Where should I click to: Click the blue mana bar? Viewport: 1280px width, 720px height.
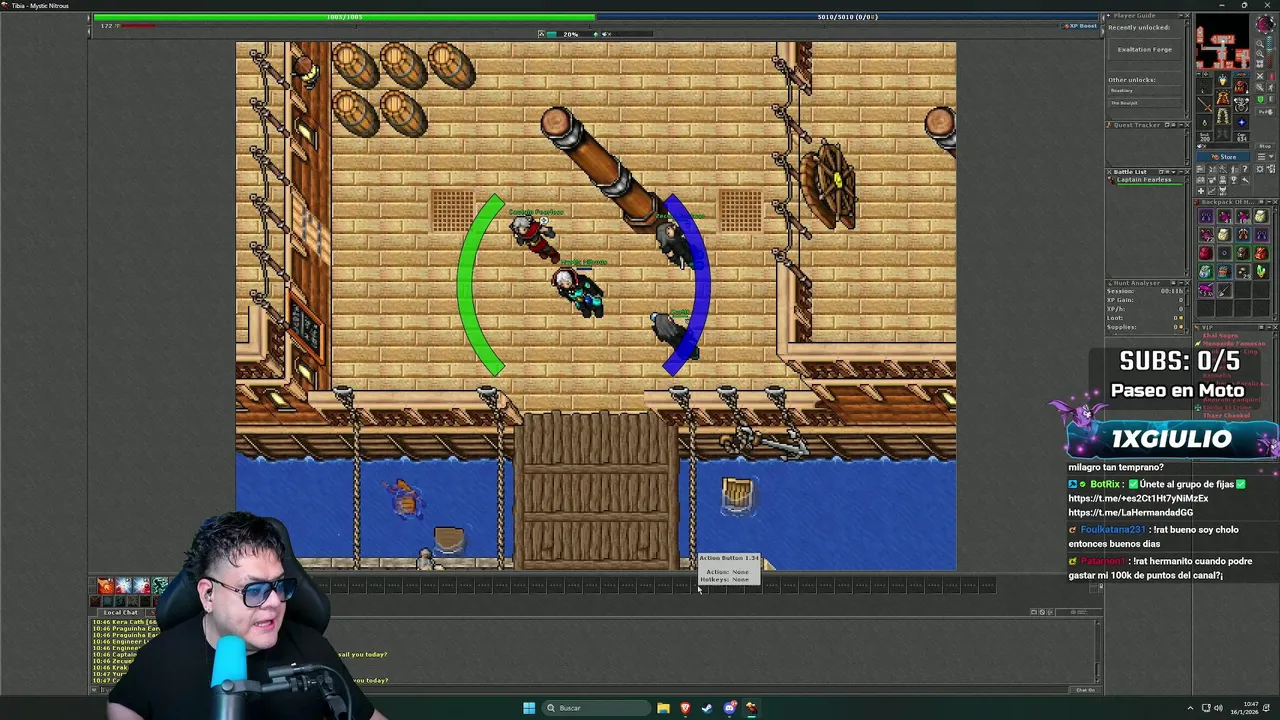point(847,17)
